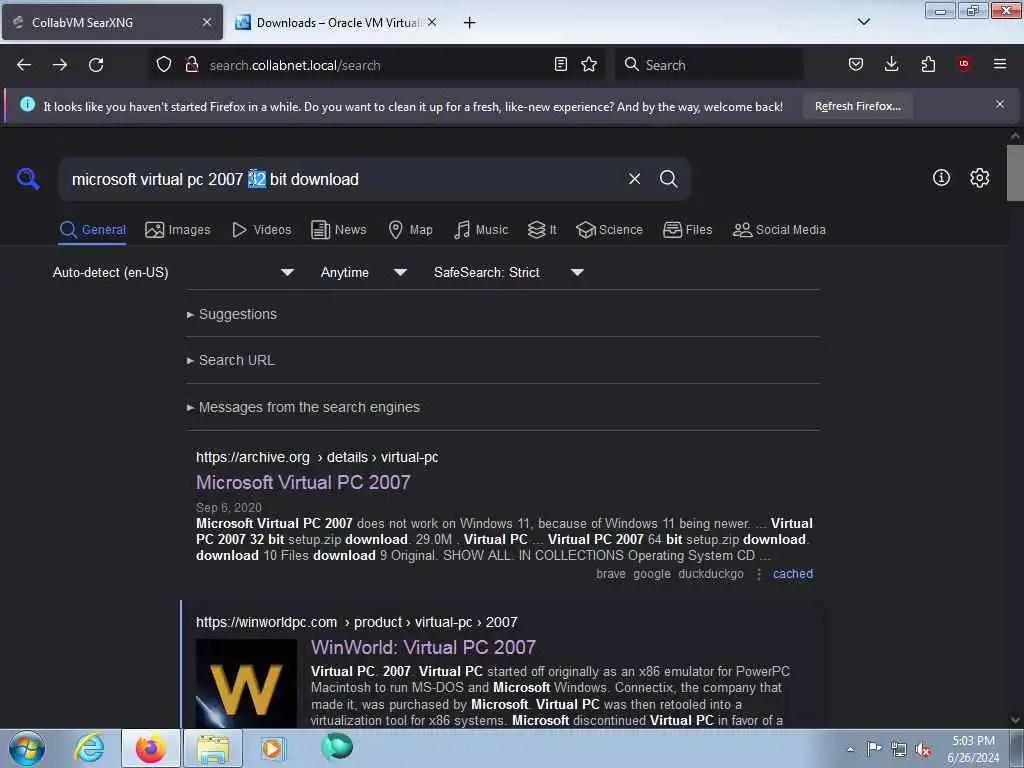Show hidden tray icons arrow
1024x768 pixels.
point(850,749)
